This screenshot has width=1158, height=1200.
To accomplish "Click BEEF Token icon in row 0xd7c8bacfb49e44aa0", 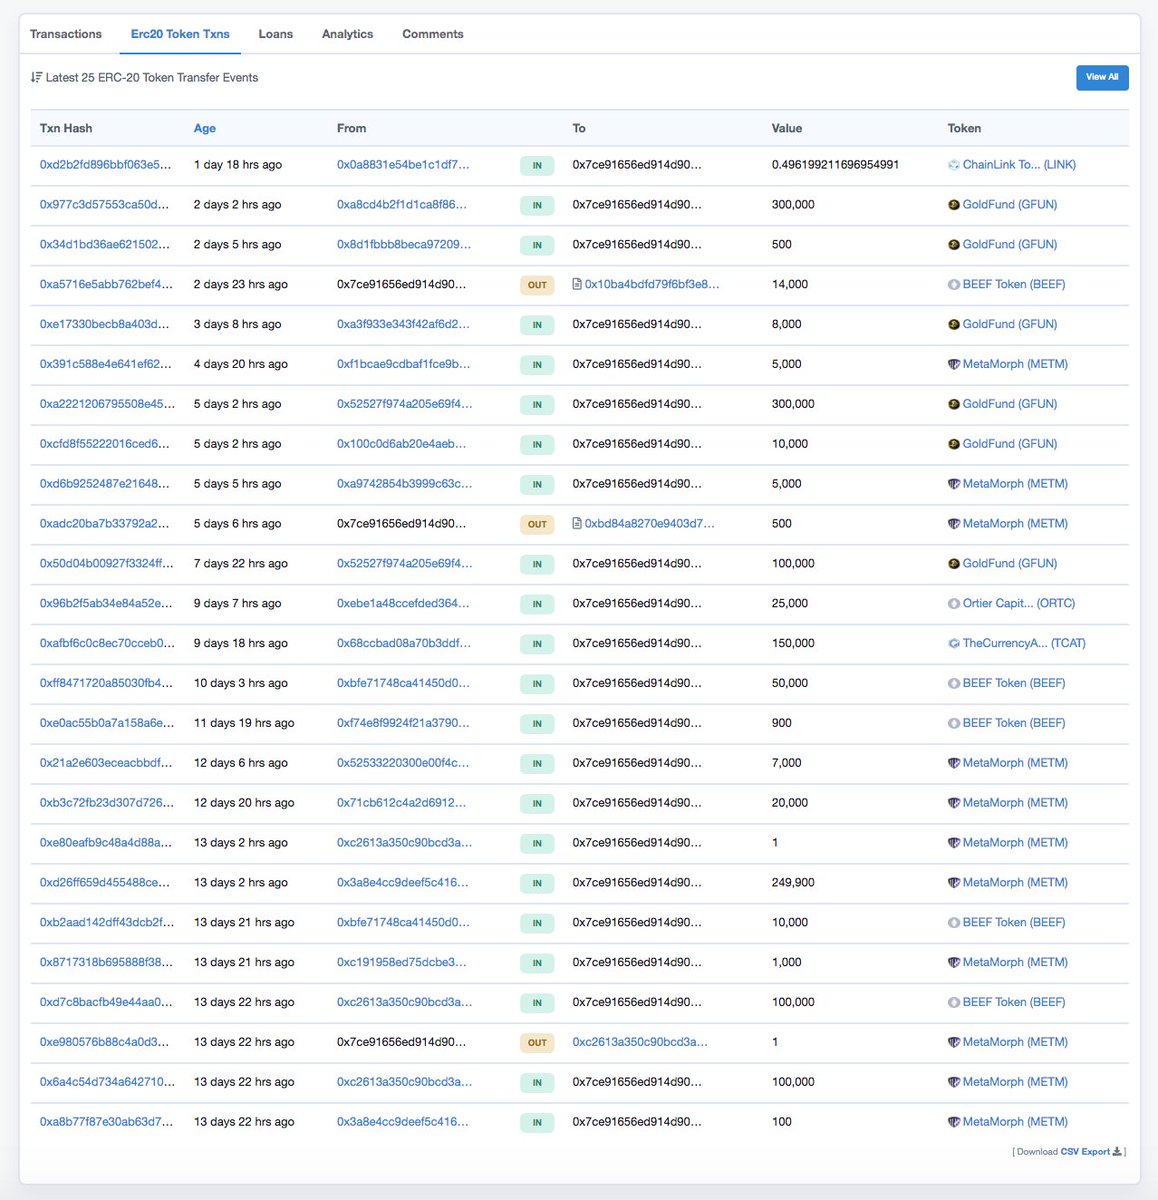I will 954,1003.
